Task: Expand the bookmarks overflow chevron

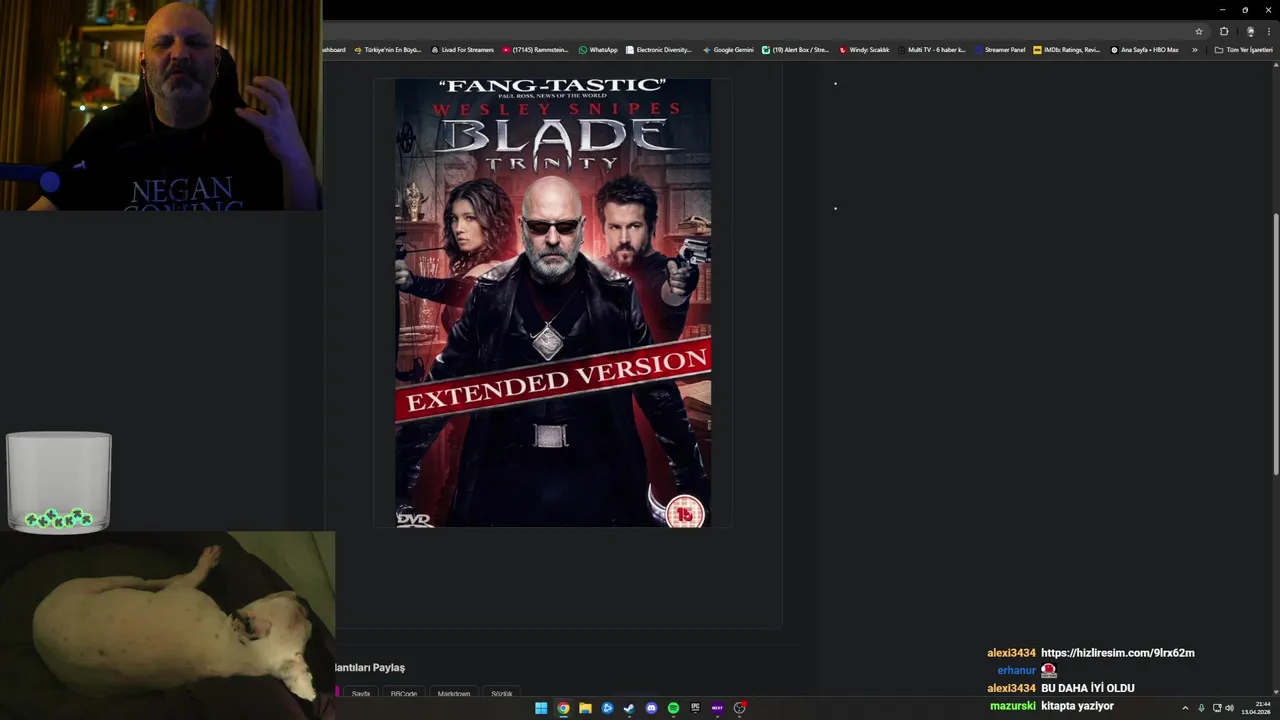Action: [1194, 50]
